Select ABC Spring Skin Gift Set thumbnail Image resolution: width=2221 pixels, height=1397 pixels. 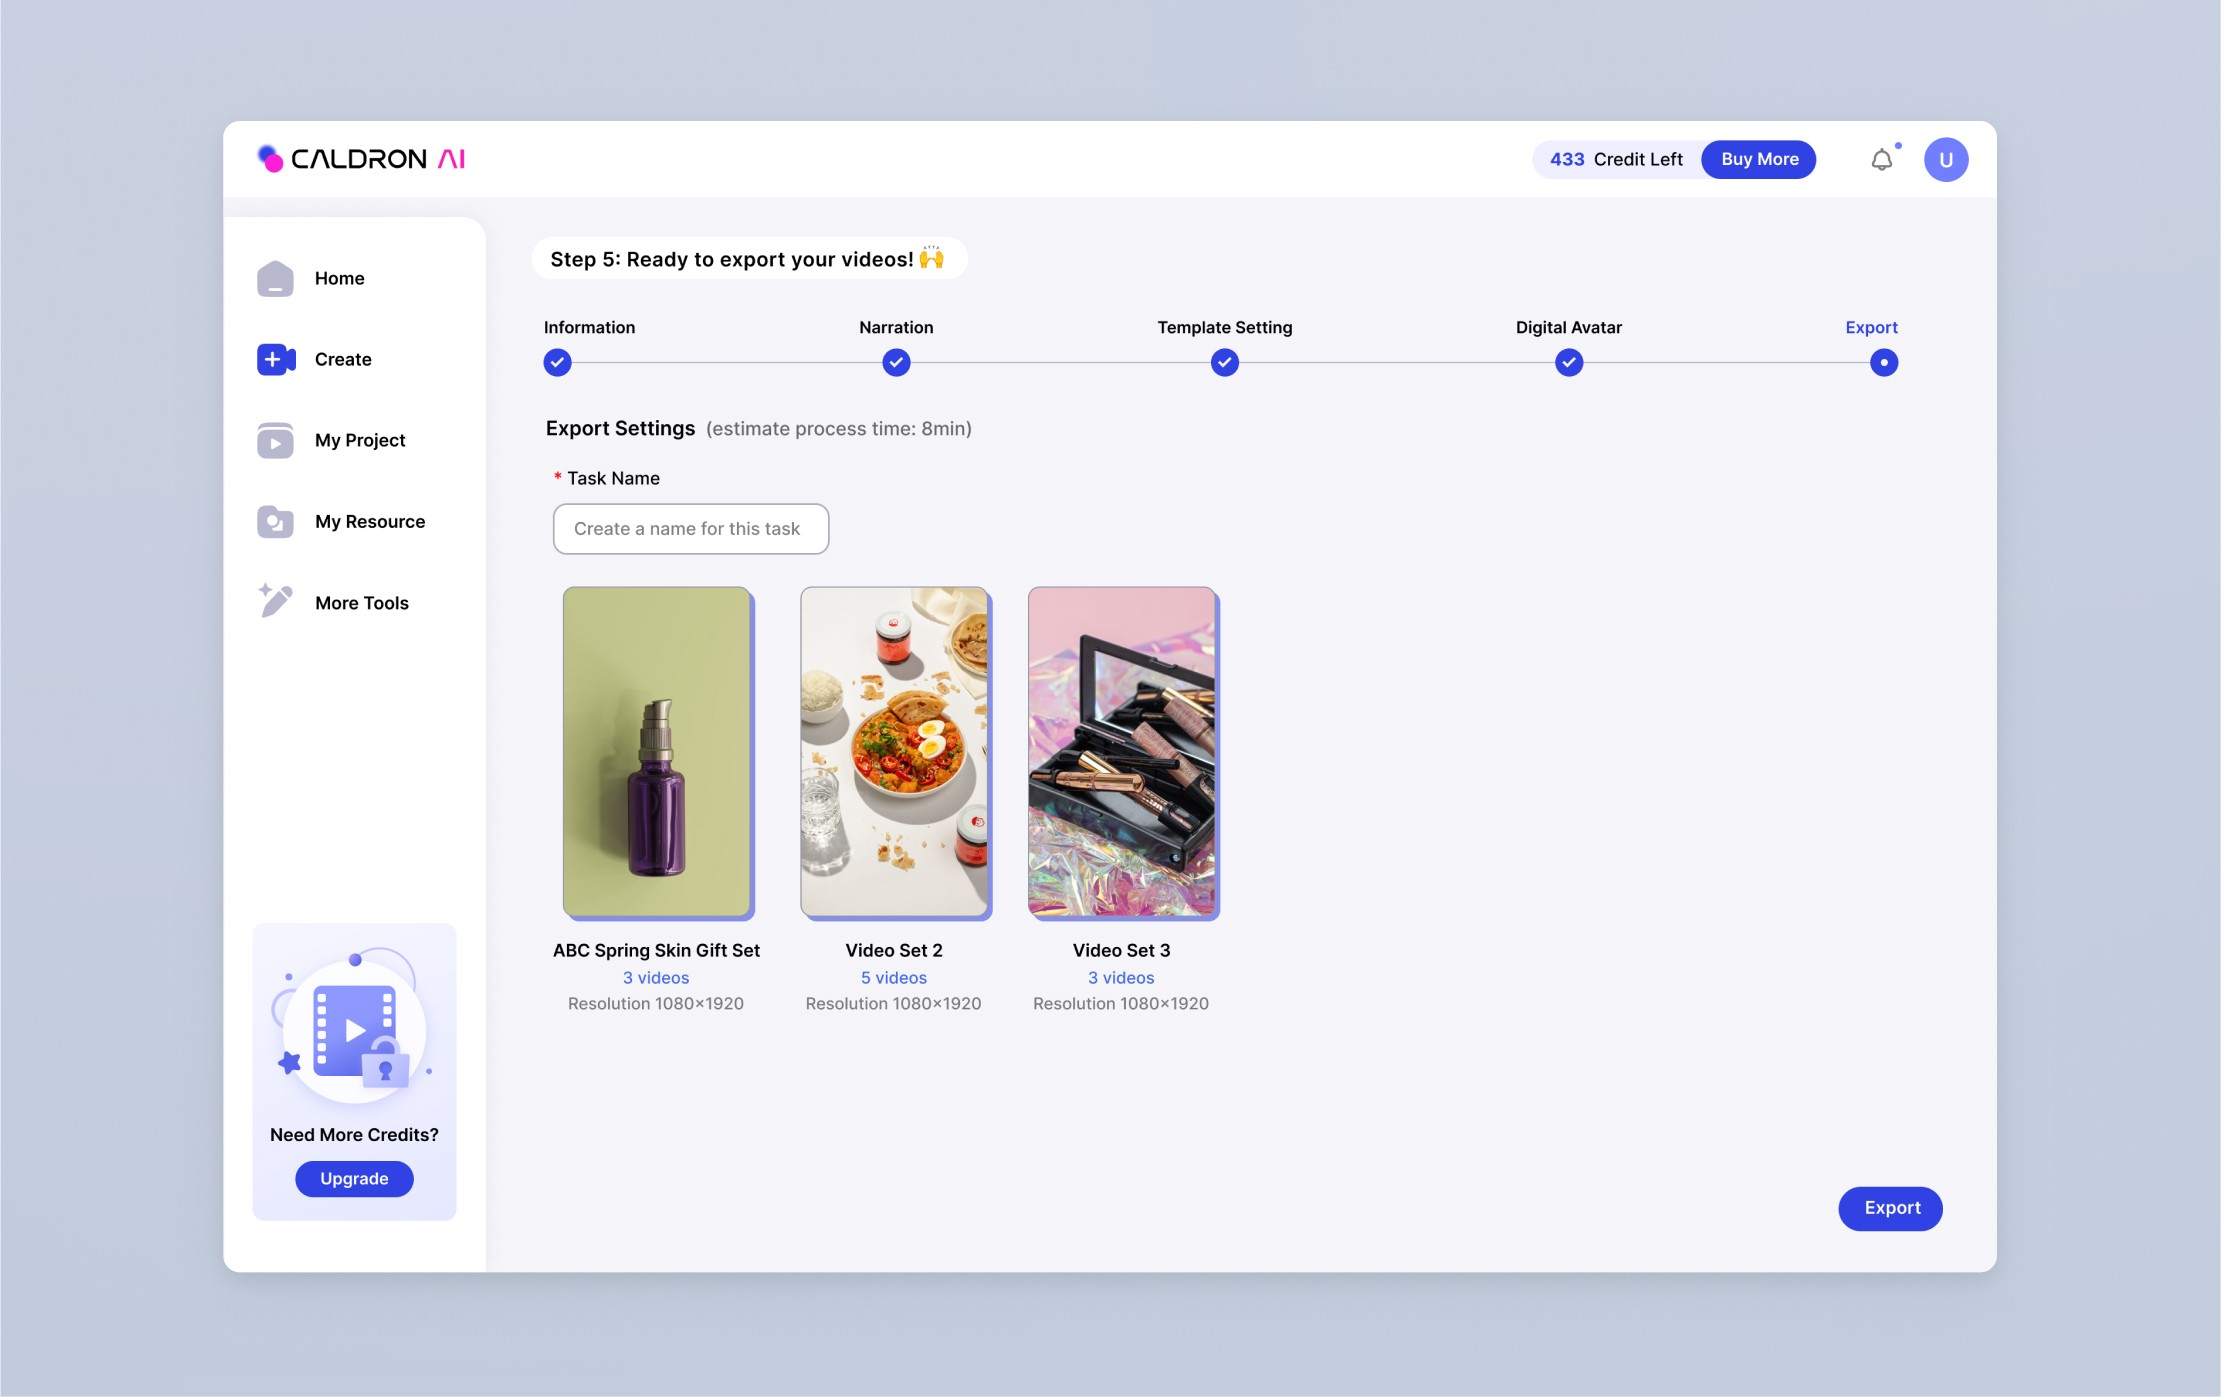[657, 752]
